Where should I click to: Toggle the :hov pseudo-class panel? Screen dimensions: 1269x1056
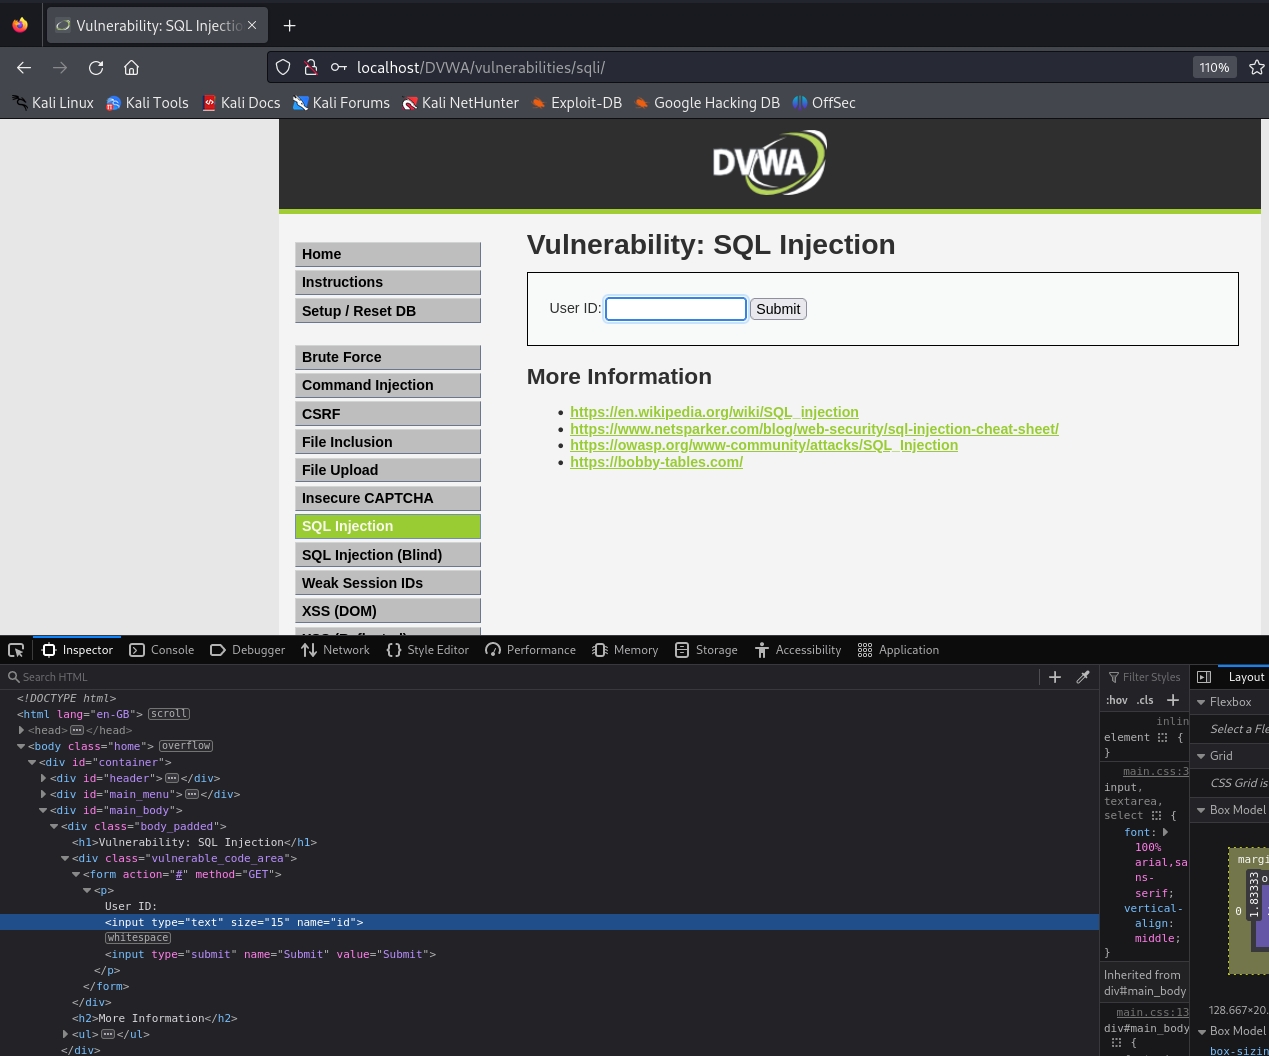coord(1117,700)
